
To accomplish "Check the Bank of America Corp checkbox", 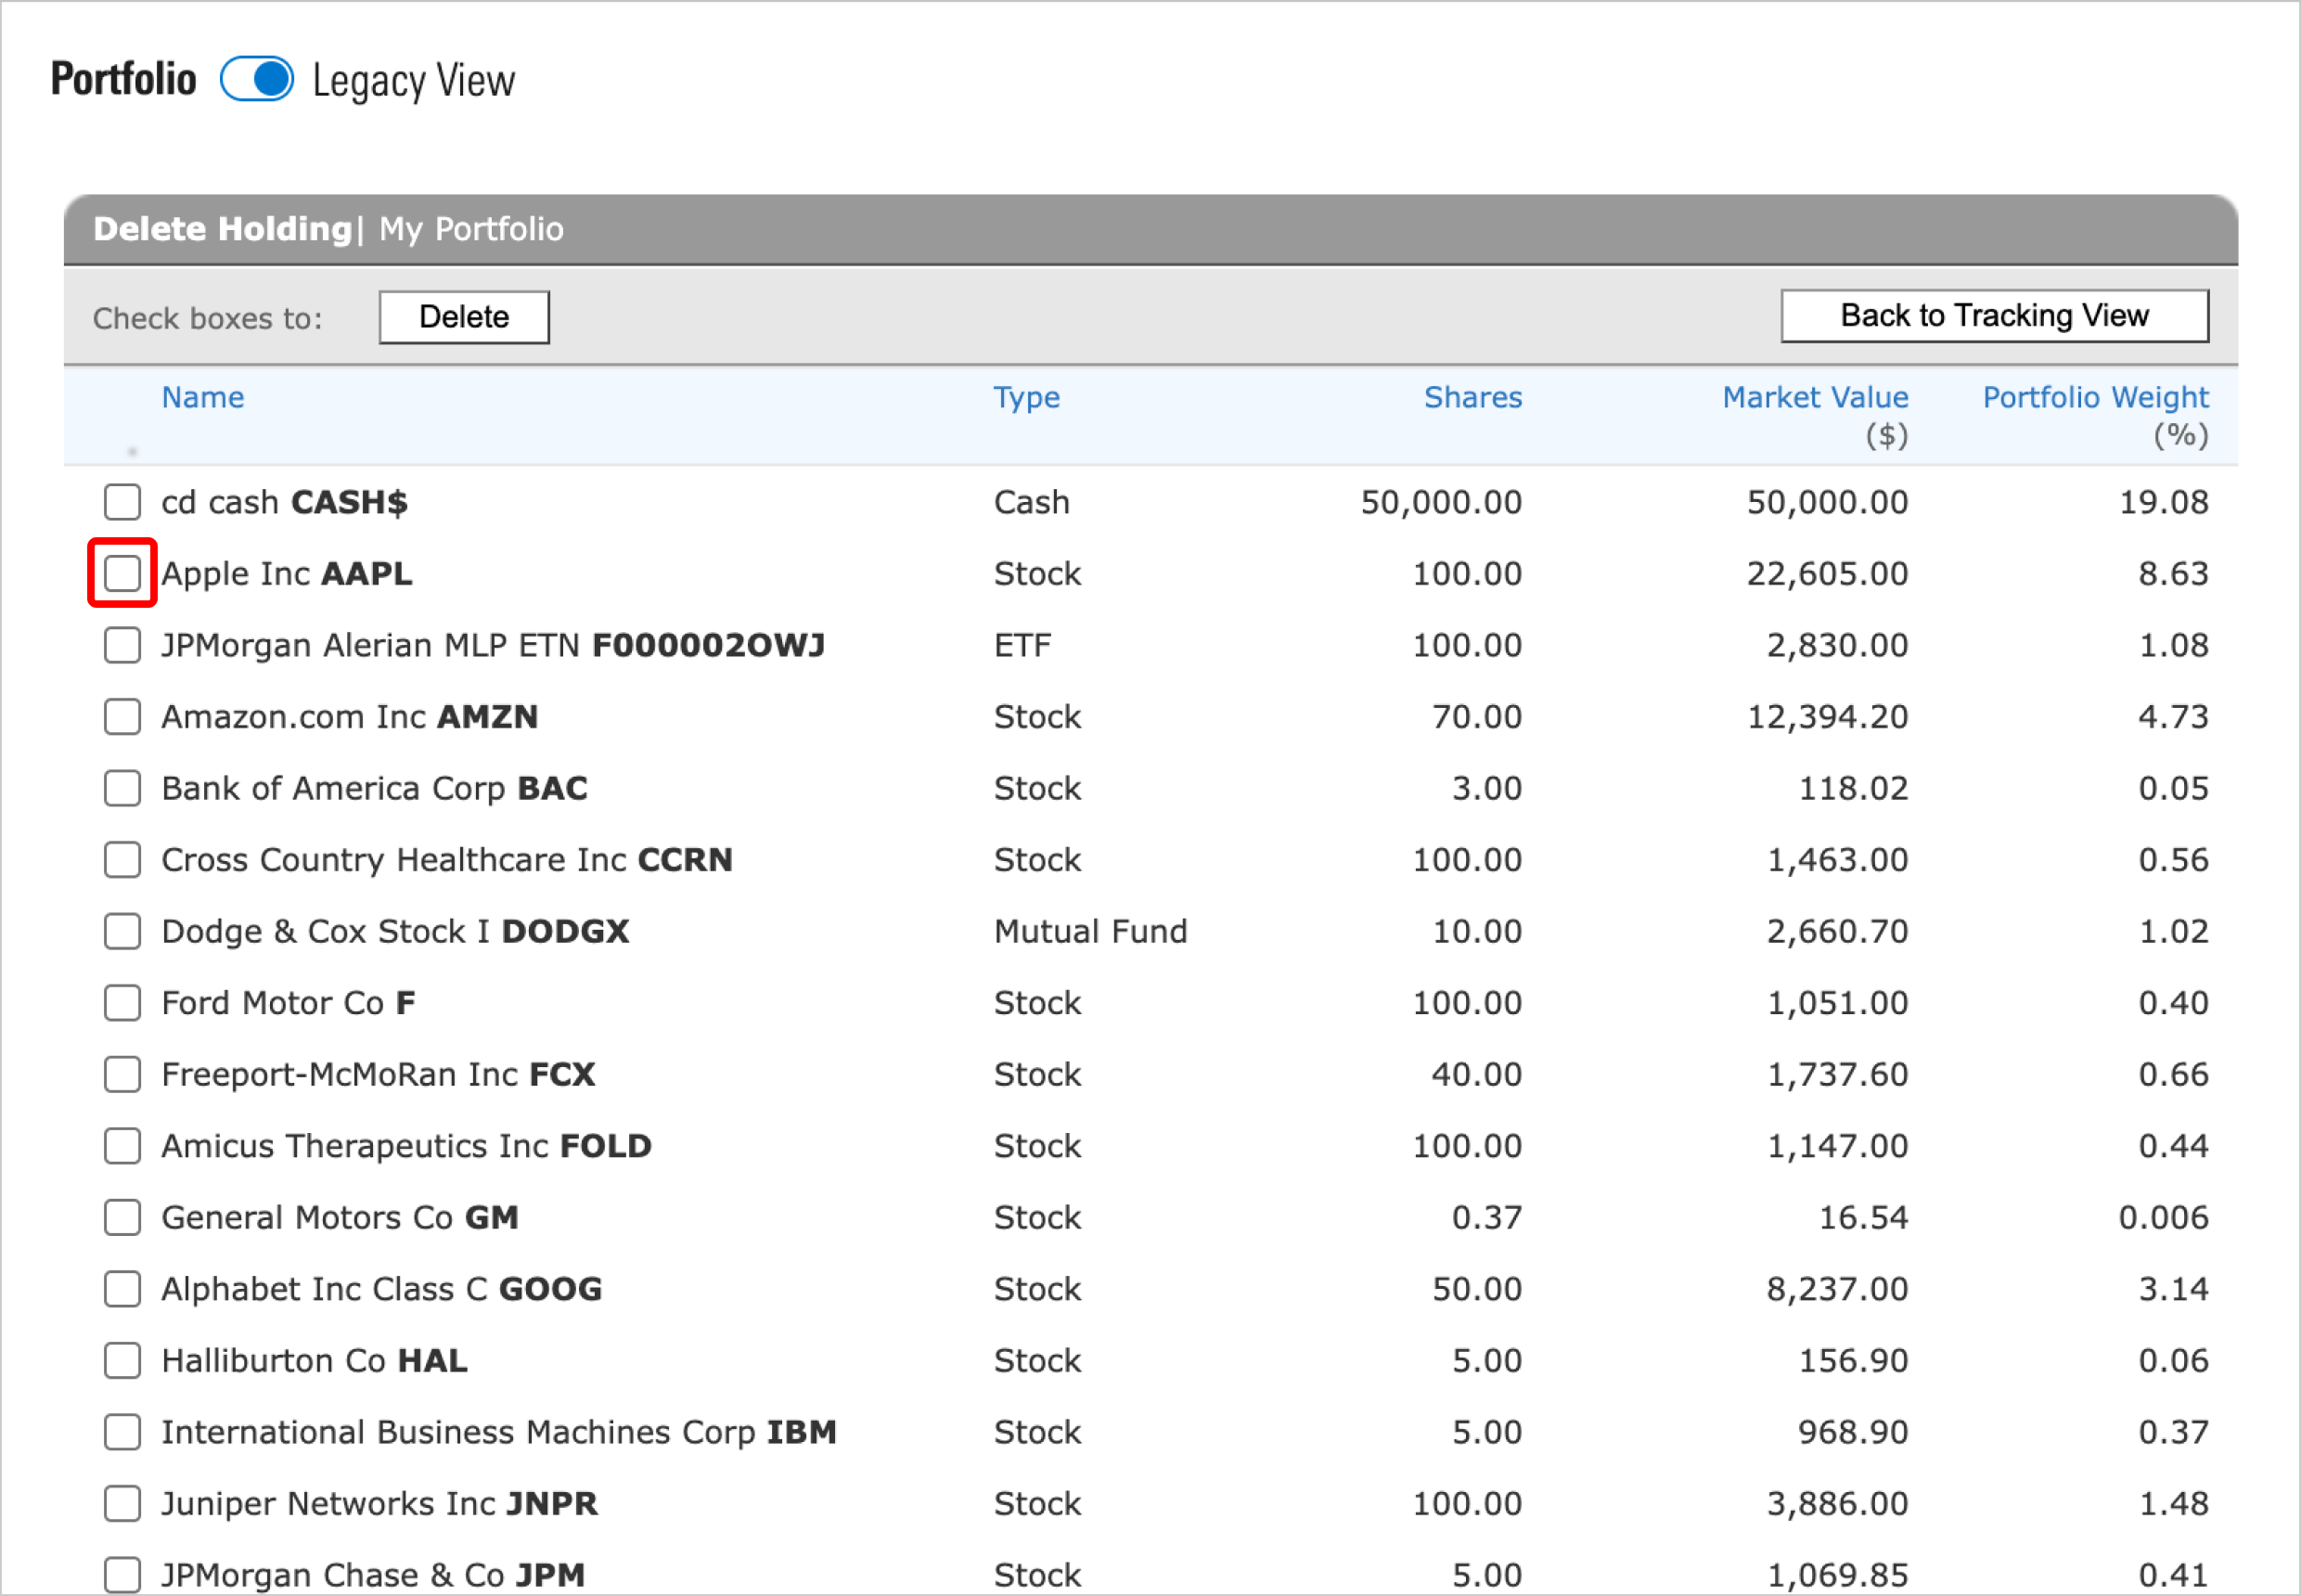I will point(122,788).
